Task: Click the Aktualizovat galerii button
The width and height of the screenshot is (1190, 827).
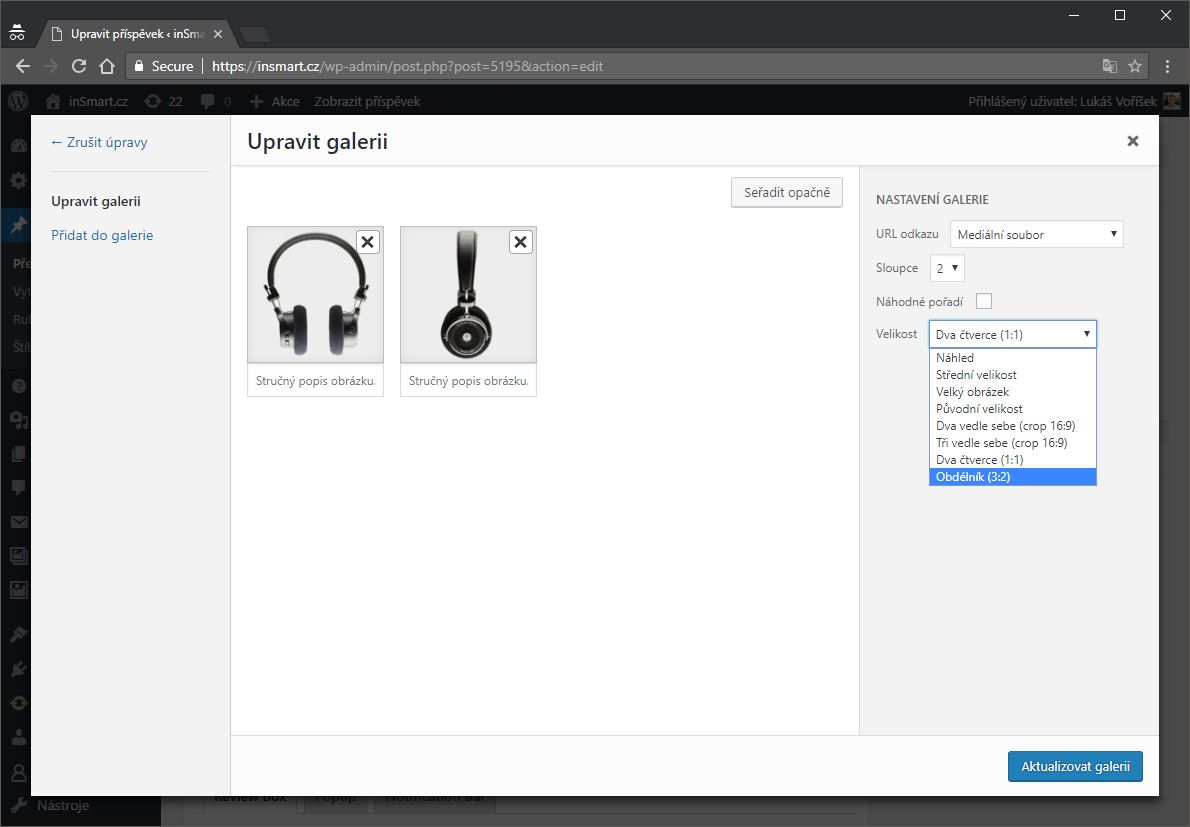Action: point(1075,767)
